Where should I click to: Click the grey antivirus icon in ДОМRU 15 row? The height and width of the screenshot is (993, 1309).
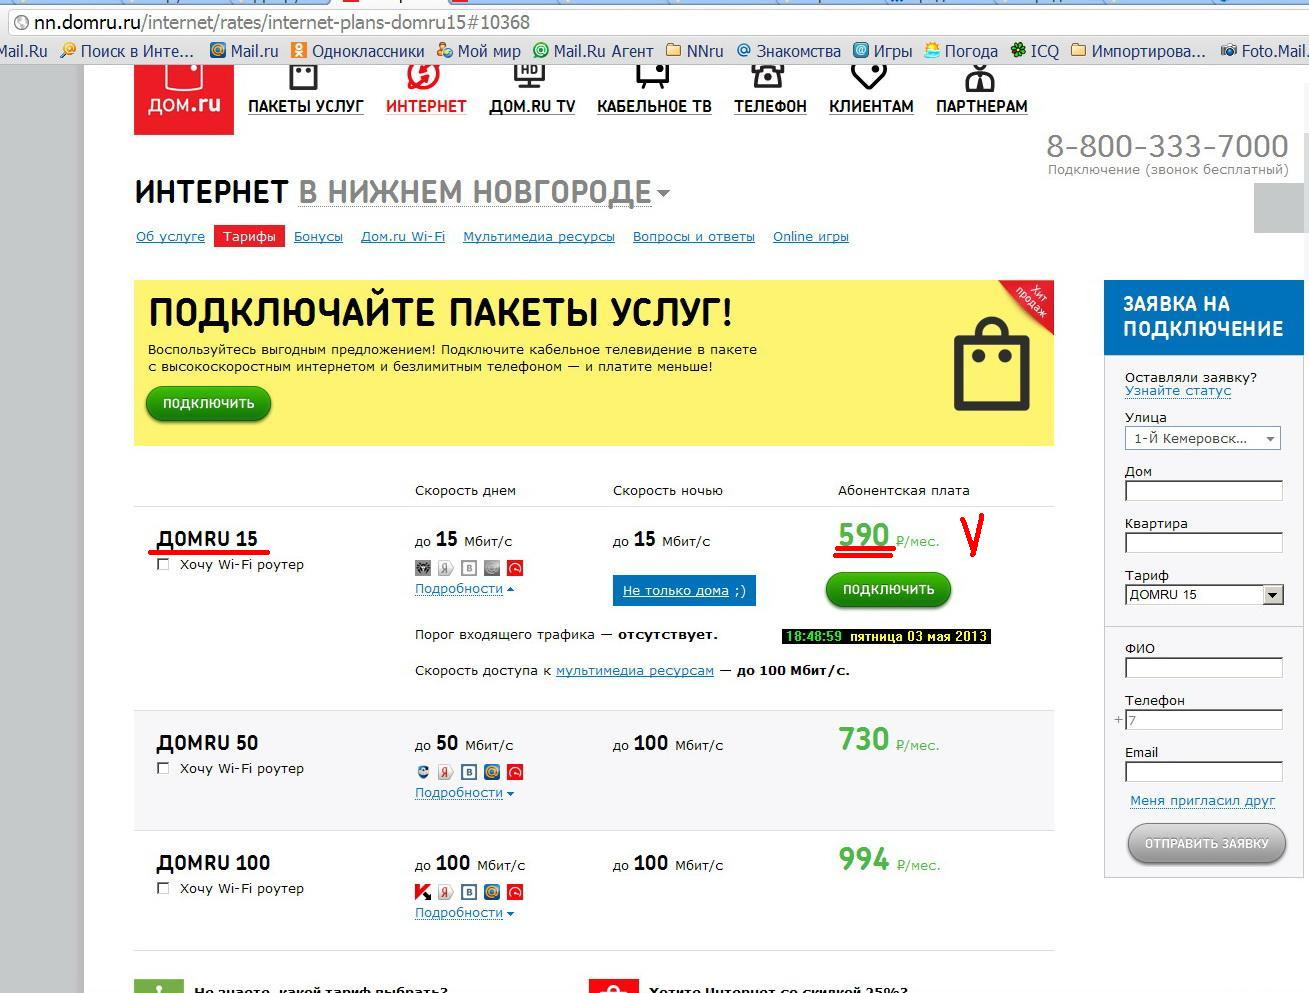pos(423,568)
